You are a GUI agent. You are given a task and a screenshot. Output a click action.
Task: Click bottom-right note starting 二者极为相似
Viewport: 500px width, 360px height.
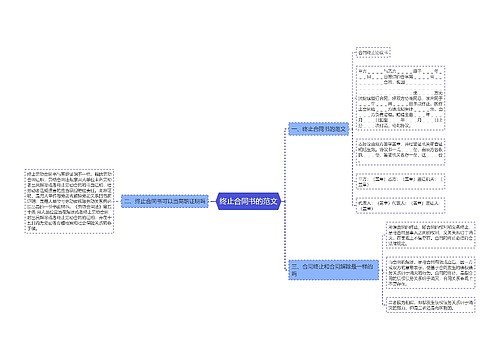[430, 305]
